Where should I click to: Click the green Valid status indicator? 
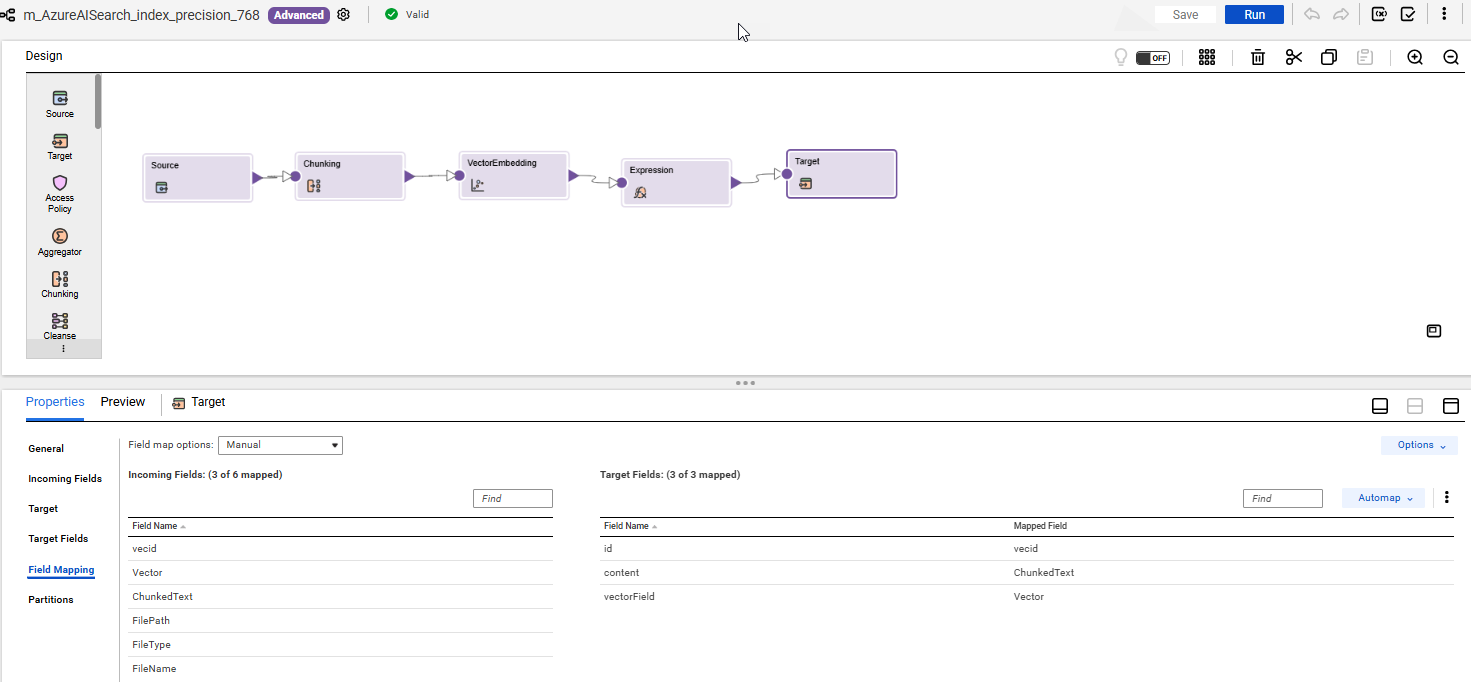[x=407, y=15]
